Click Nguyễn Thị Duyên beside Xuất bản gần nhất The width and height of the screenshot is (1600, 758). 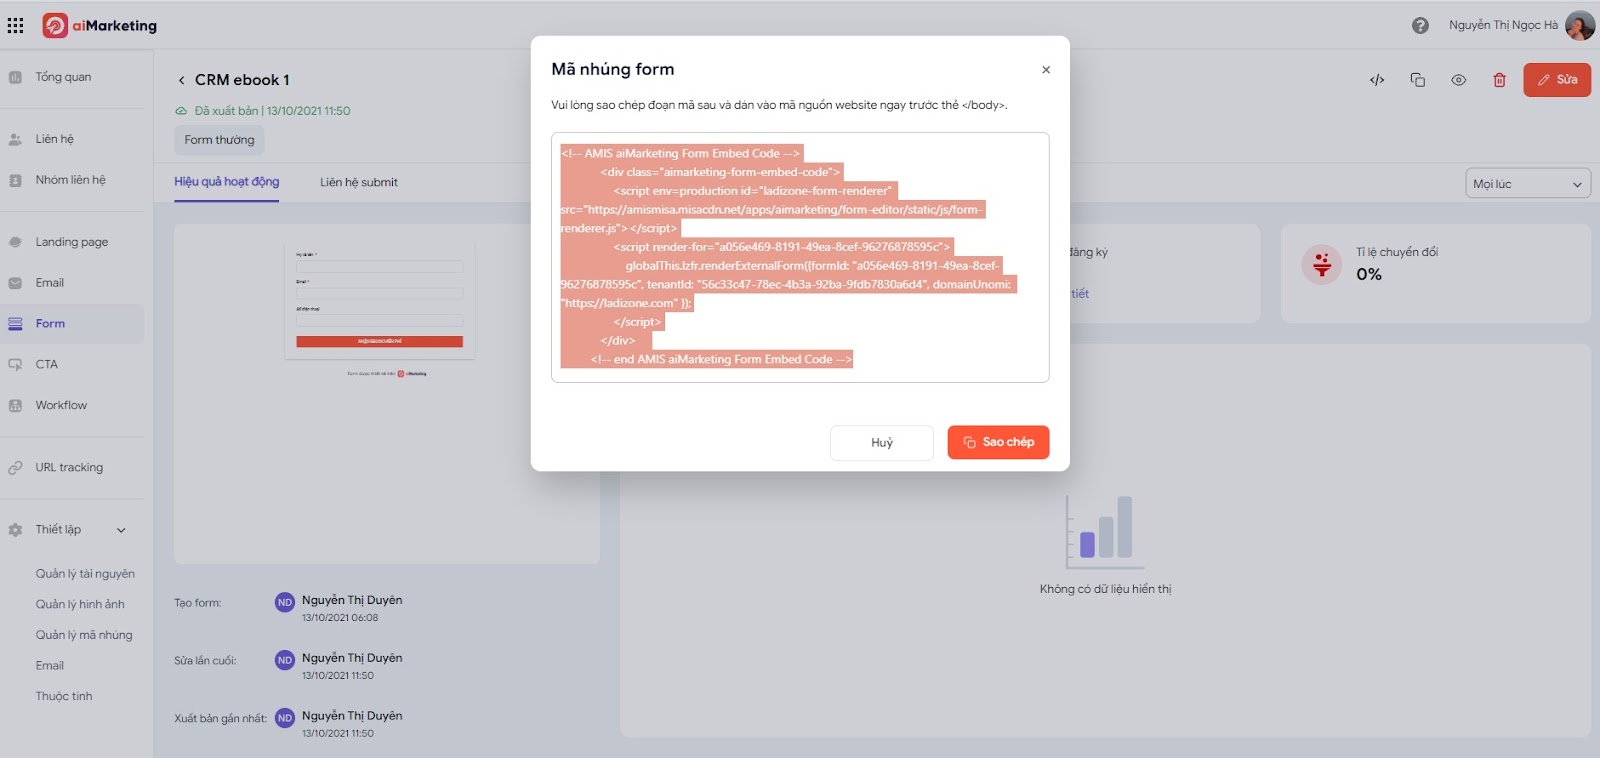352,716
